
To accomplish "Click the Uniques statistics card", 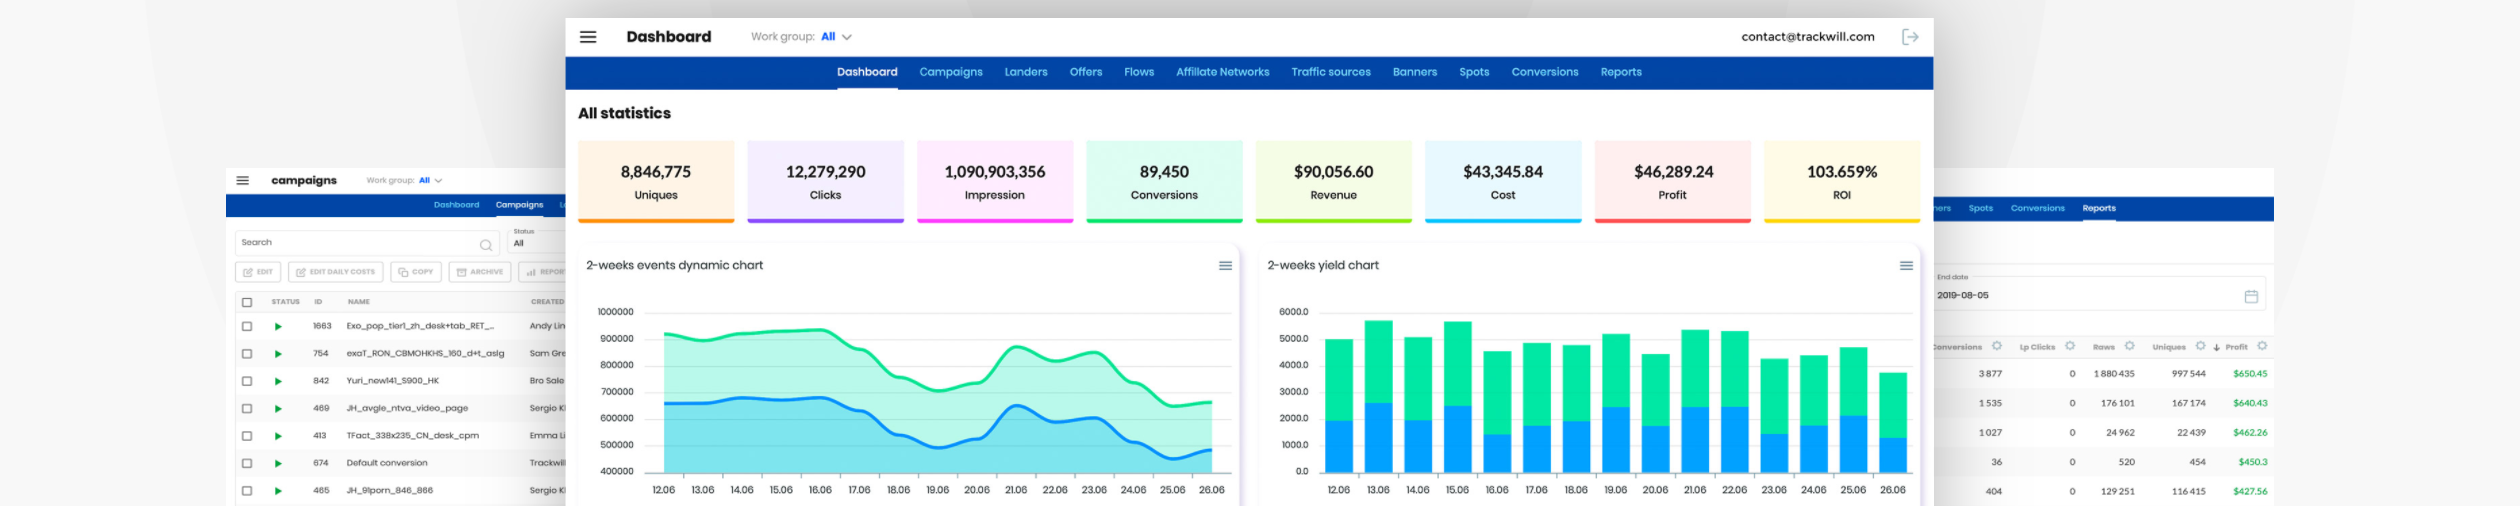I will coord(656,181).
